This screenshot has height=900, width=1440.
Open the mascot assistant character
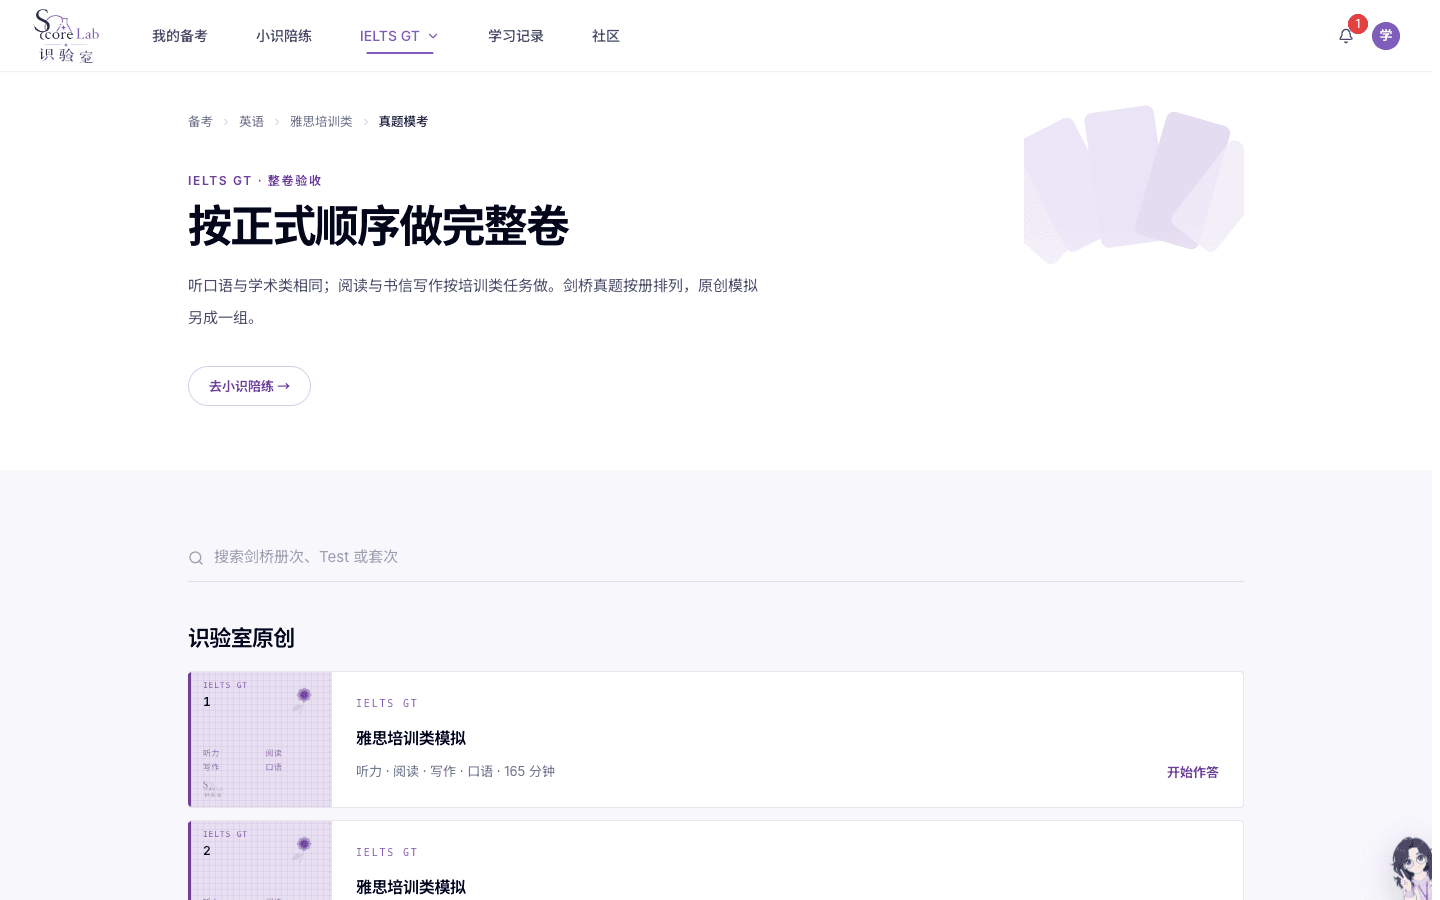click(1413, 868)
